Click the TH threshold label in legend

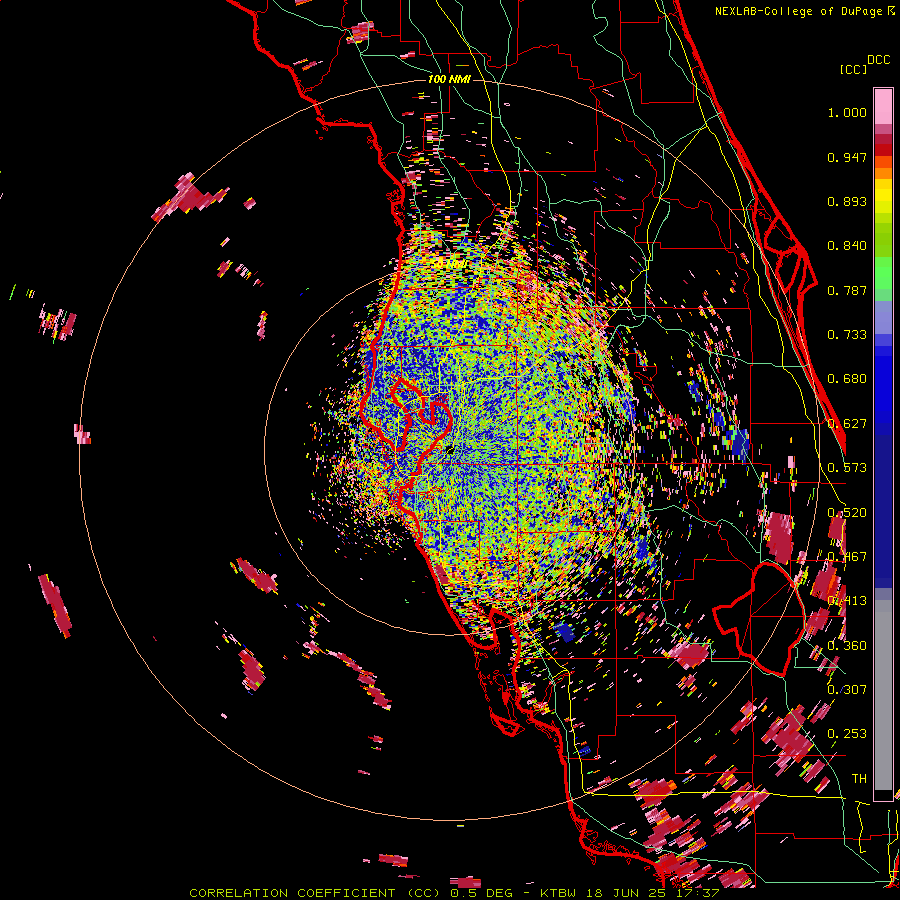tap(859, 779)
